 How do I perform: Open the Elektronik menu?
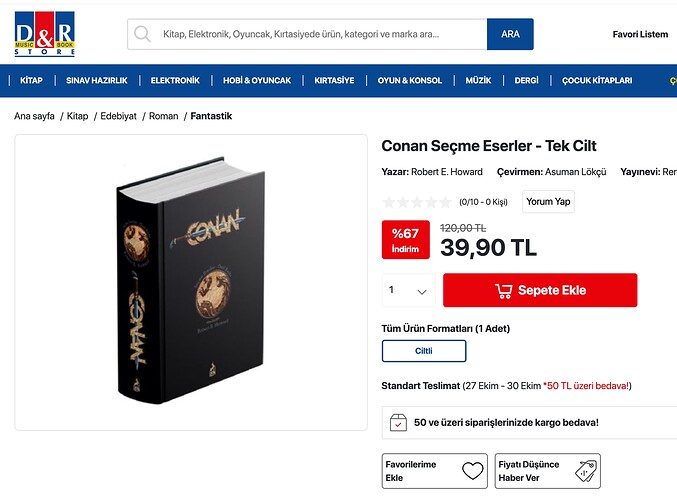[x=175, y=80]
